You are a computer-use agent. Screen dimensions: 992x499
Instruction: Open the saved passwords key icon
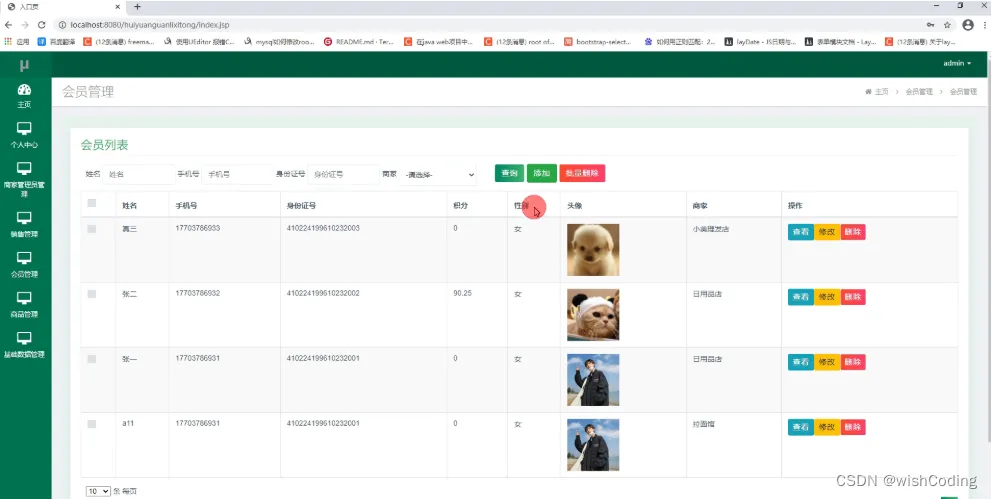pos(931,25)
